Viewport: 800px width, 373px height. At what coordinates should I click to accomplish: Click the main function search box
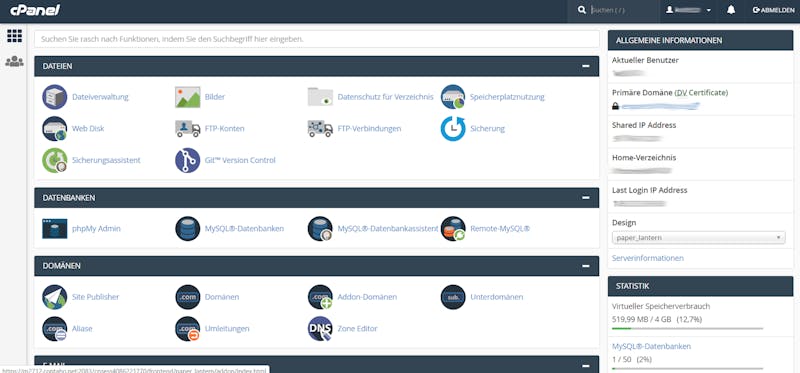point(317,39)
